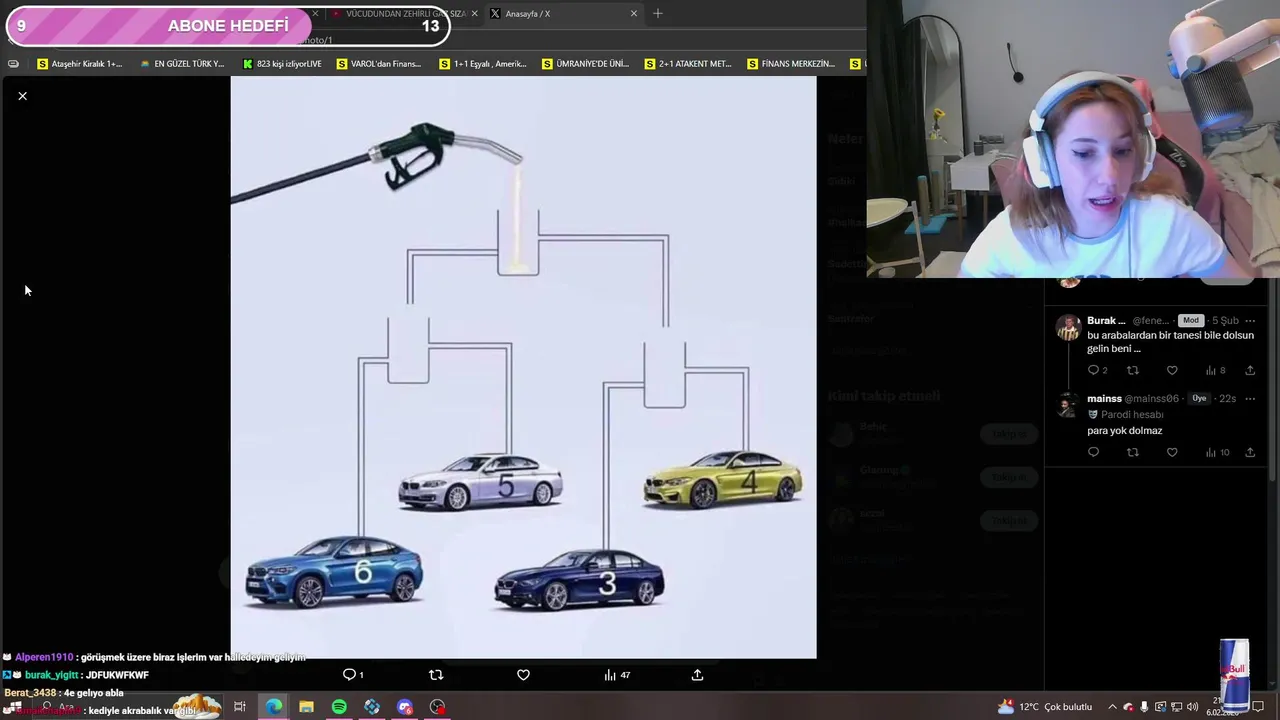Screen dimensions: 1280x720
Task: Click the enlarged BMW fuel puzzle image
Action: pyautogui.click(x=523, y=368)
